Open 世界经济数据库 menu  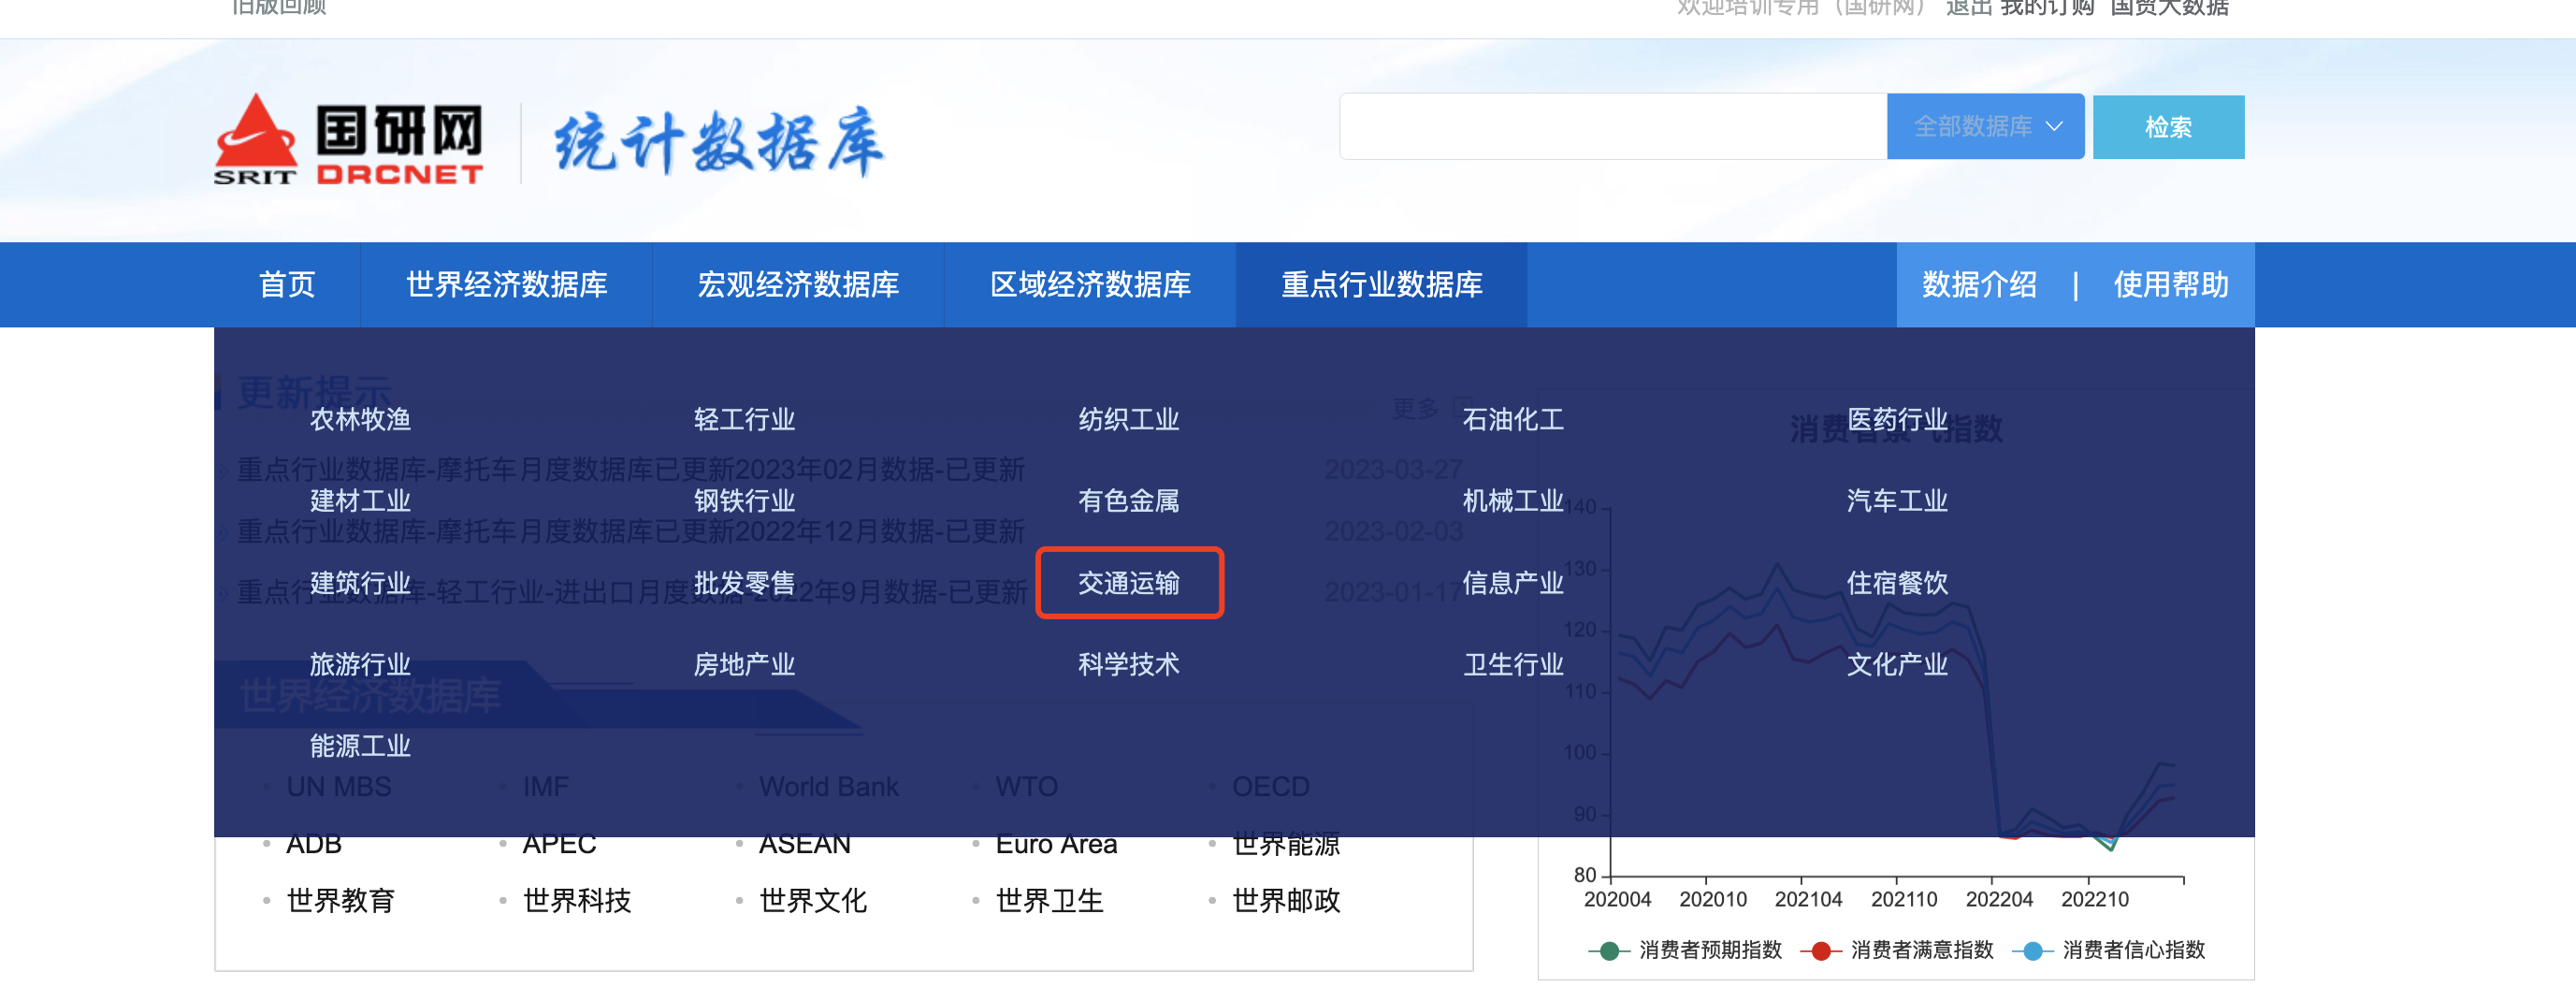(506, 285)
